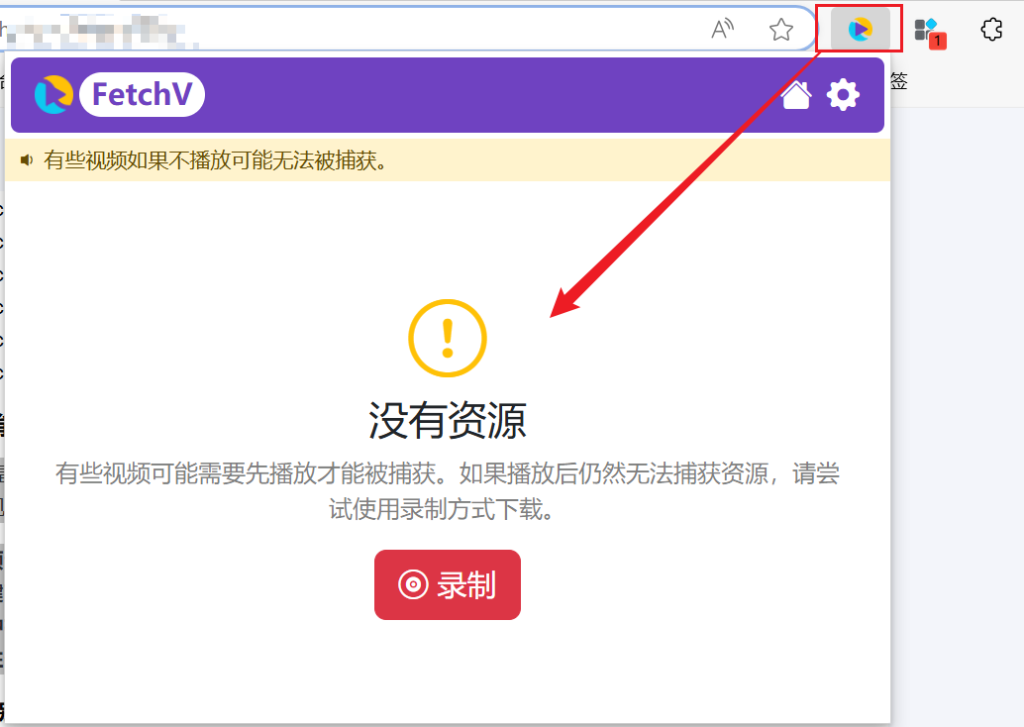This screenshot has height=727, width=1024.
Task: Open FetchV settings via the gear icon
Action: [843, 94]
